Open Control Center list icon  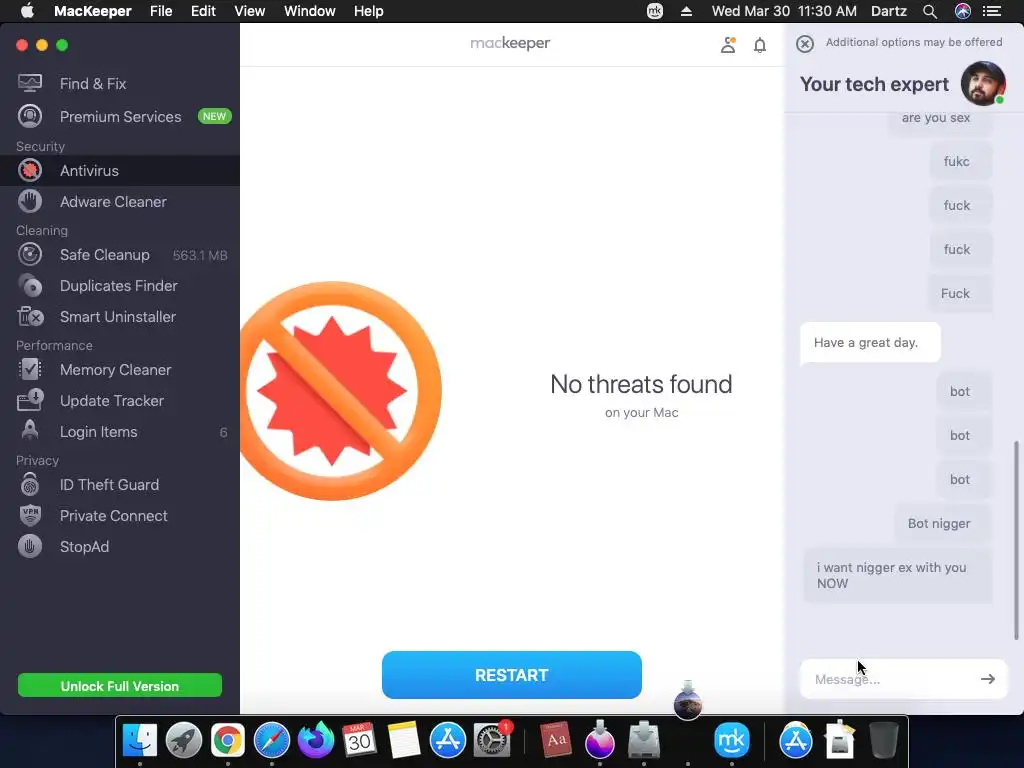992,11
